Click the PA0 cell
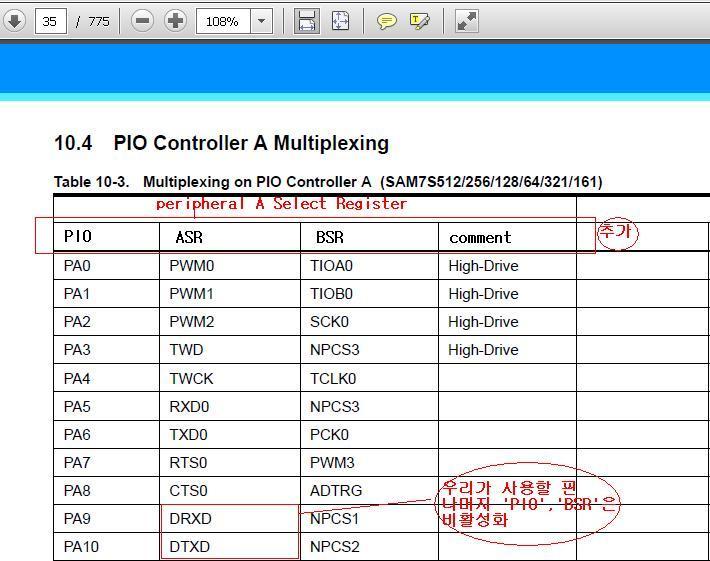The image size is (710, 561). tap(106, 266)
